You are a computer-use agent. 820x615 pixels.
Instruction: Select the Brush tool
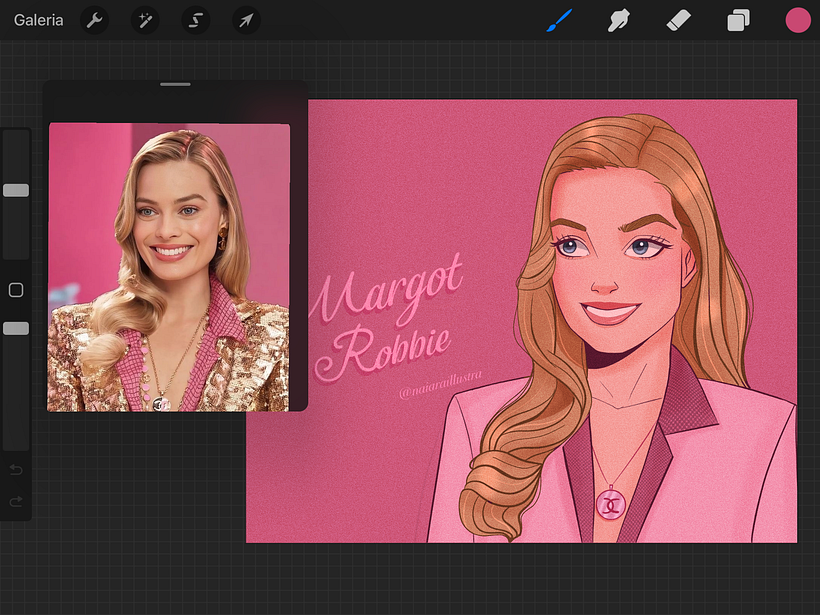pyautogui.click(x=559, y=20)
